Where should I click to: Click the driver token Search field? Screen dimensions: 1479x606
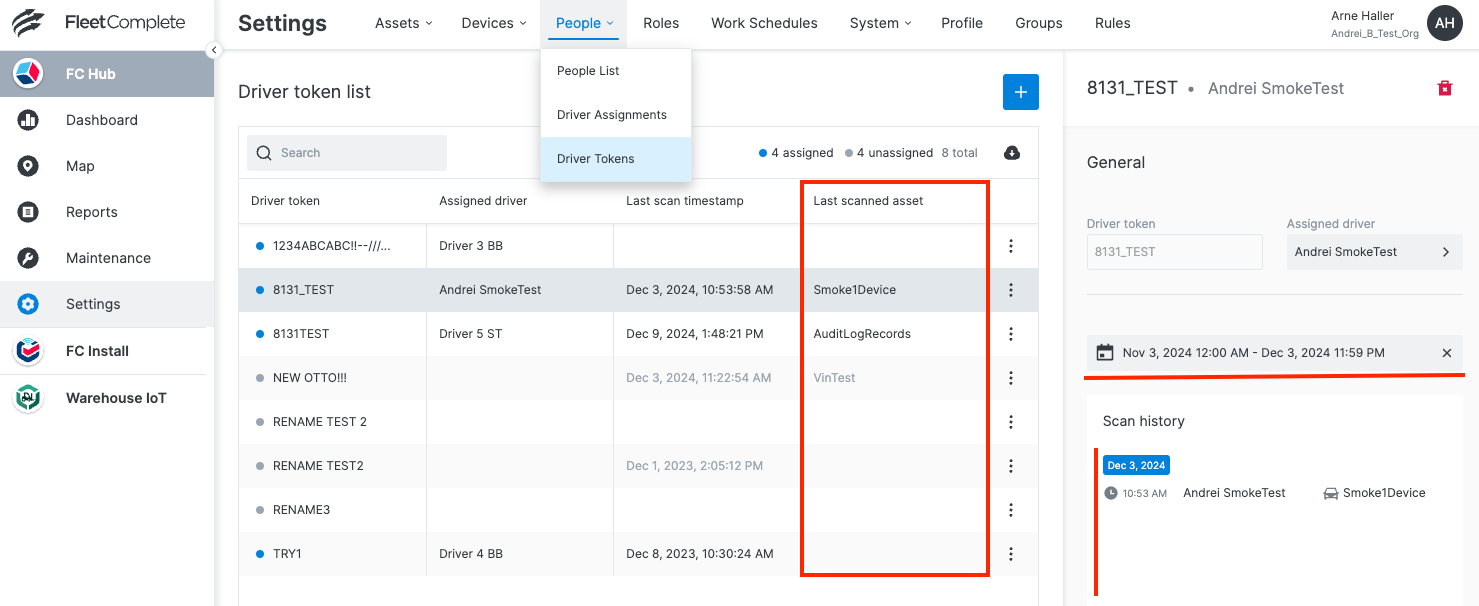345,152
